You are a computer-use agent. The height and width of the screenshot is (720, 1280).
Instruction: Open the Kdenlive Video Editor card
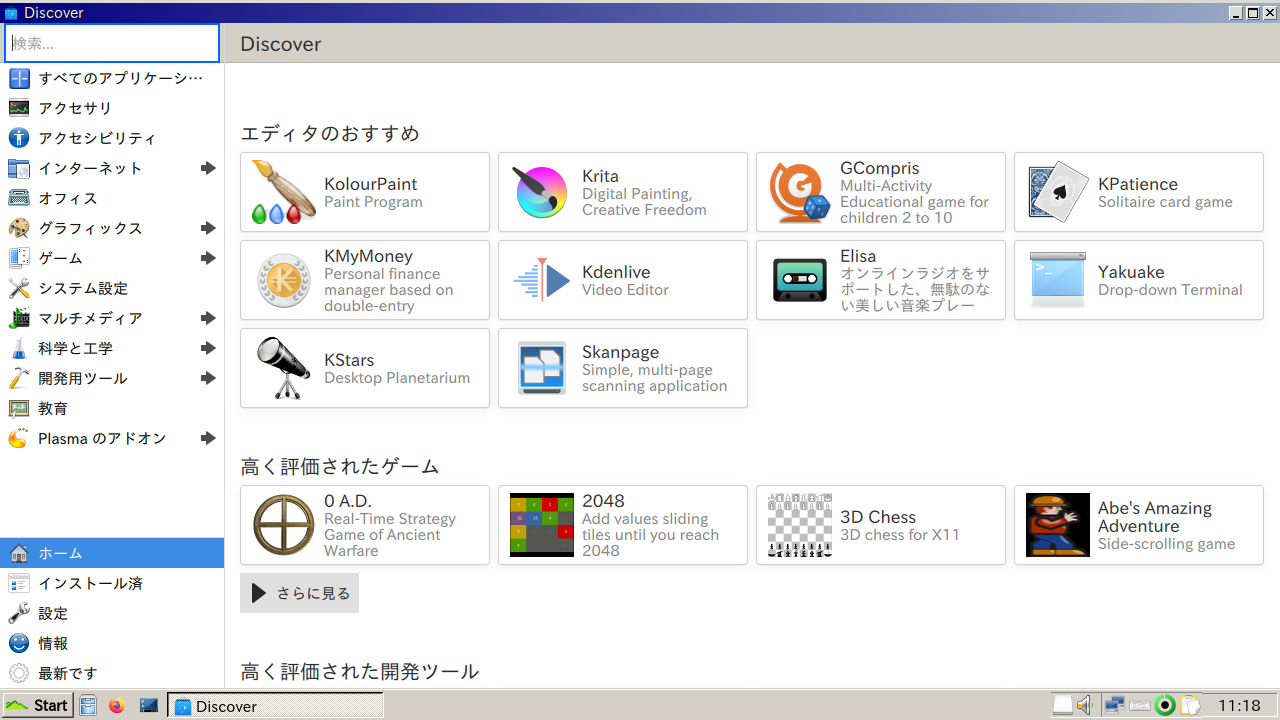pos(623,280)
